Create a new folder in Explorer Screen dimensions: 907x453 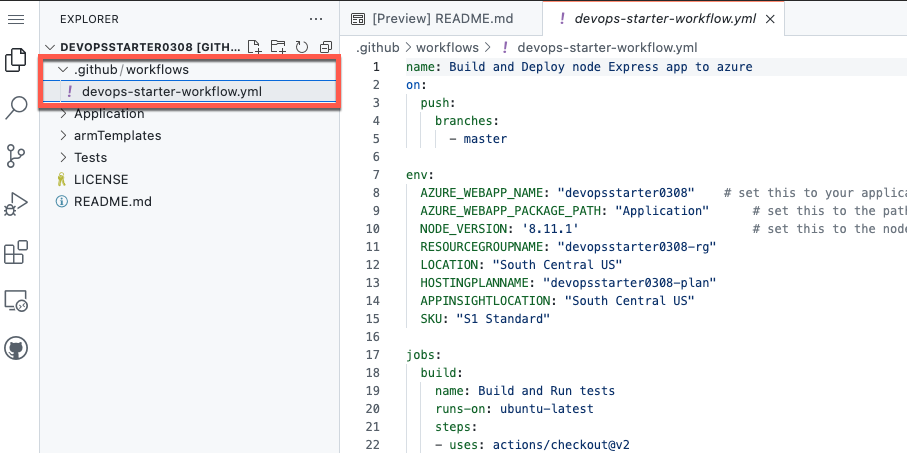coord(278,47)
